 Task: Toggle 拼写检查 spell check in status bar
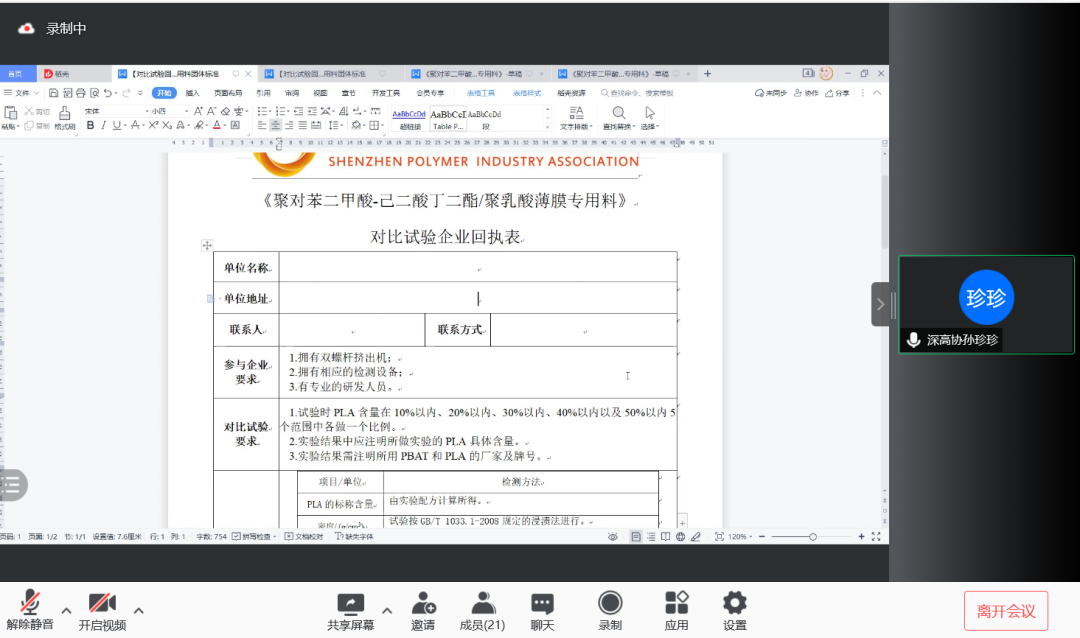[x=252, y=537]
